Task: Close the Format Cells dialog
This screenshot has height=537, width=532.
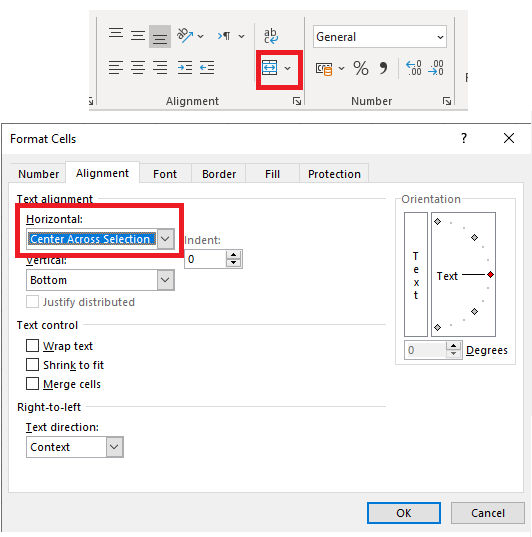Action: (x=509, y=138)
